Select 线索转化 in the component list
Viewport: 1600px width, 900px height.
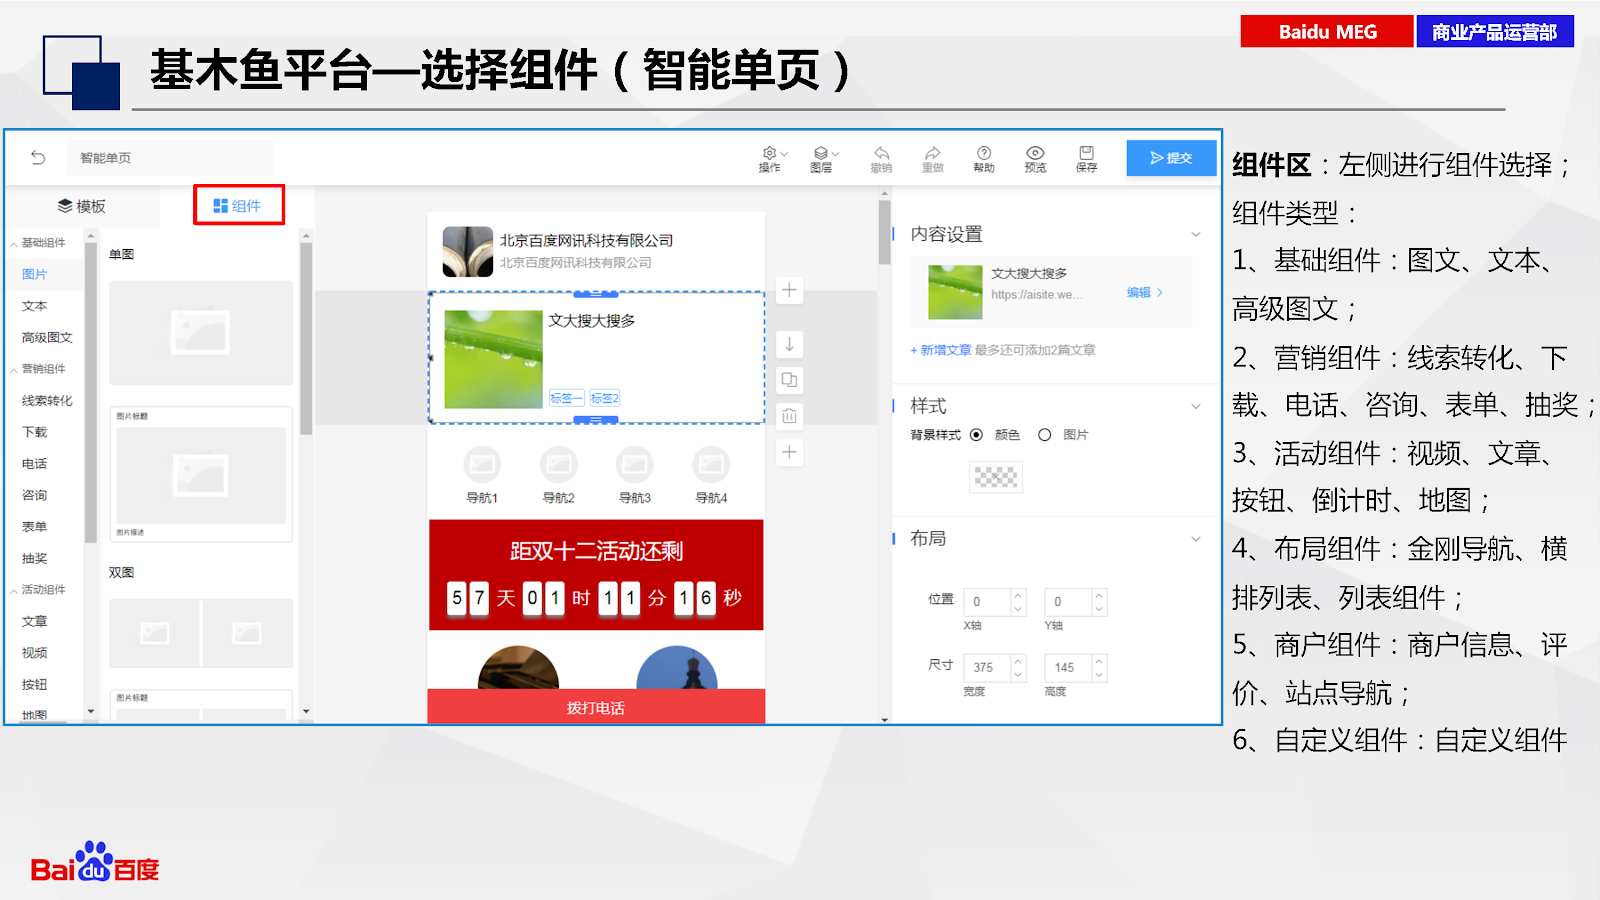tap(47, 401)
